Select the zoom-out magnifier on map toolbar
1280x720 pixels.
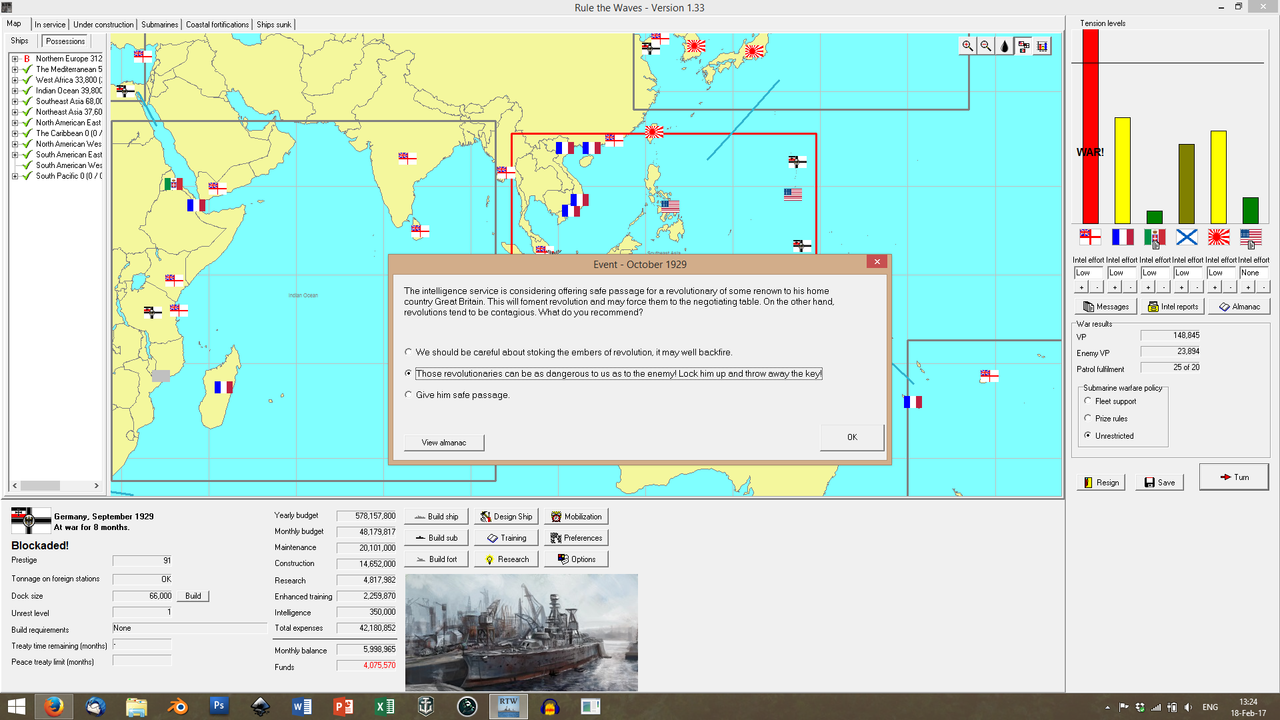(984, 45)
